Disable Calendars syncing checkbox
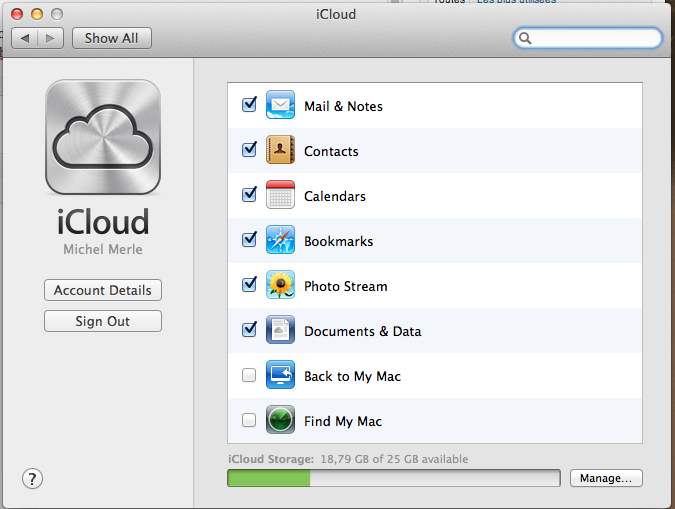 tap(249, 195)
